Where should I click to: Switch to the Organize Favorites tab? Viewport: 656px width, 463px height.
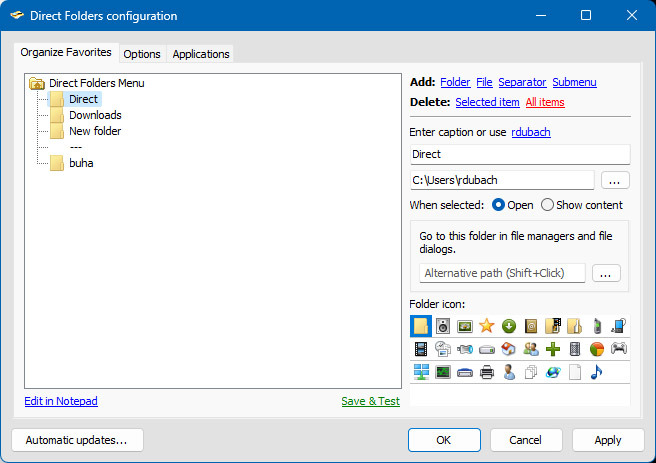[x=66, y=52]
